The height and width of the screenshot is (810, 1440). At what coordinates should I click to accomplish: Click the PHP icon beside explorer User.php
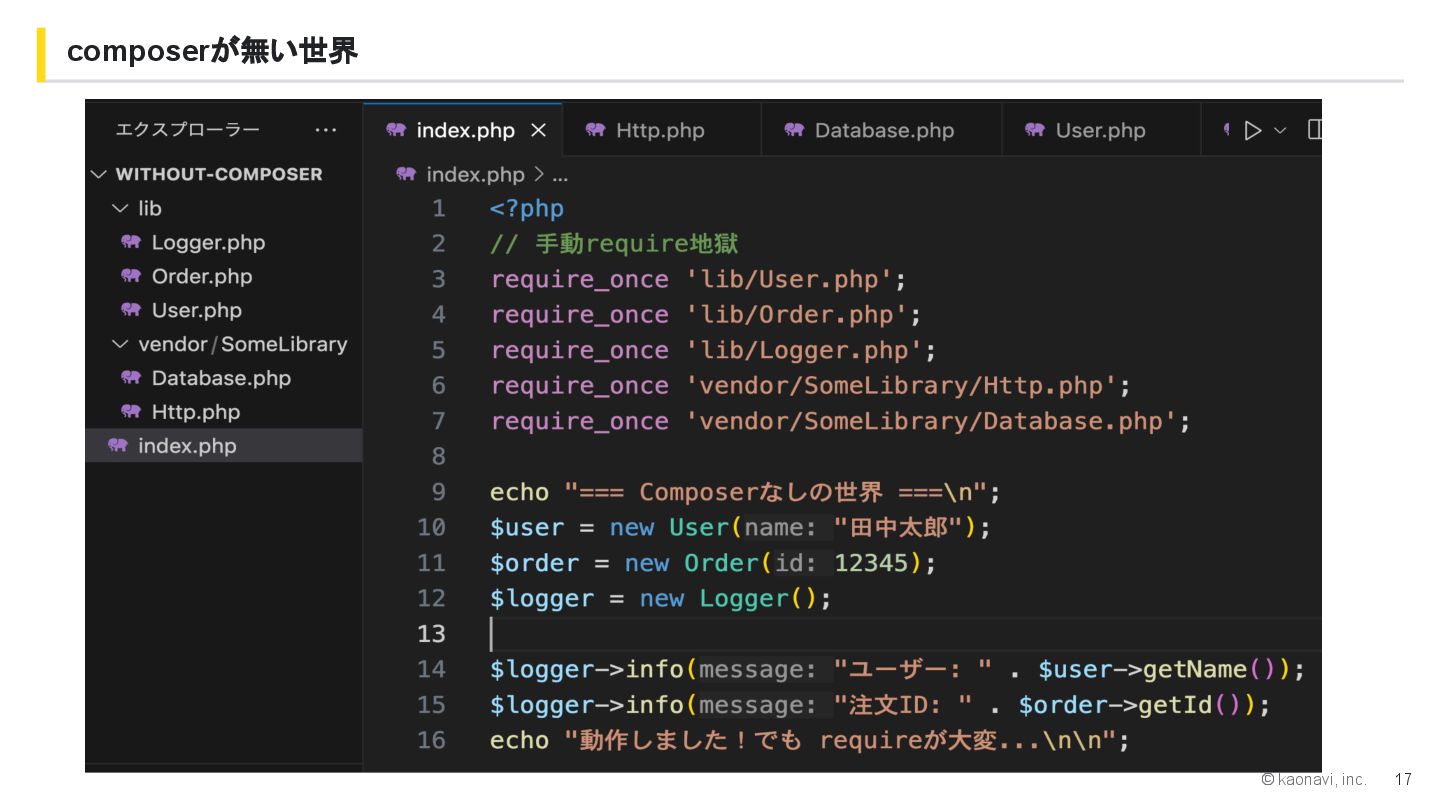point(131,310)
